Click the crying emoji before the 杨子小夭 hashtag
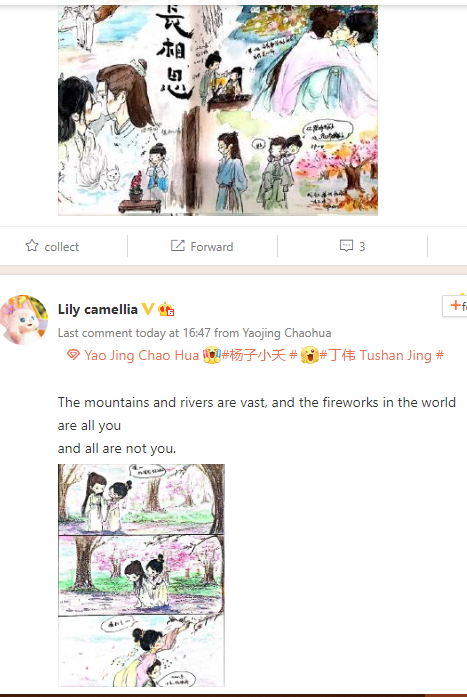Screen dimensions: 467x697 [x=212, y=355]
